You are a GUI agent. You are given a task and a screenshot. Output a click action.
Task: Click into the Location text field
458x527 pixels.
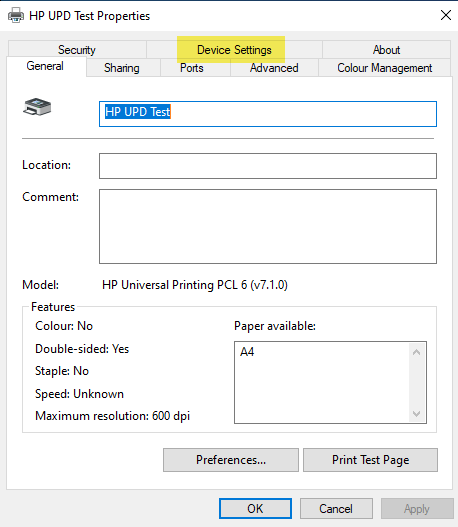(268, 166)
